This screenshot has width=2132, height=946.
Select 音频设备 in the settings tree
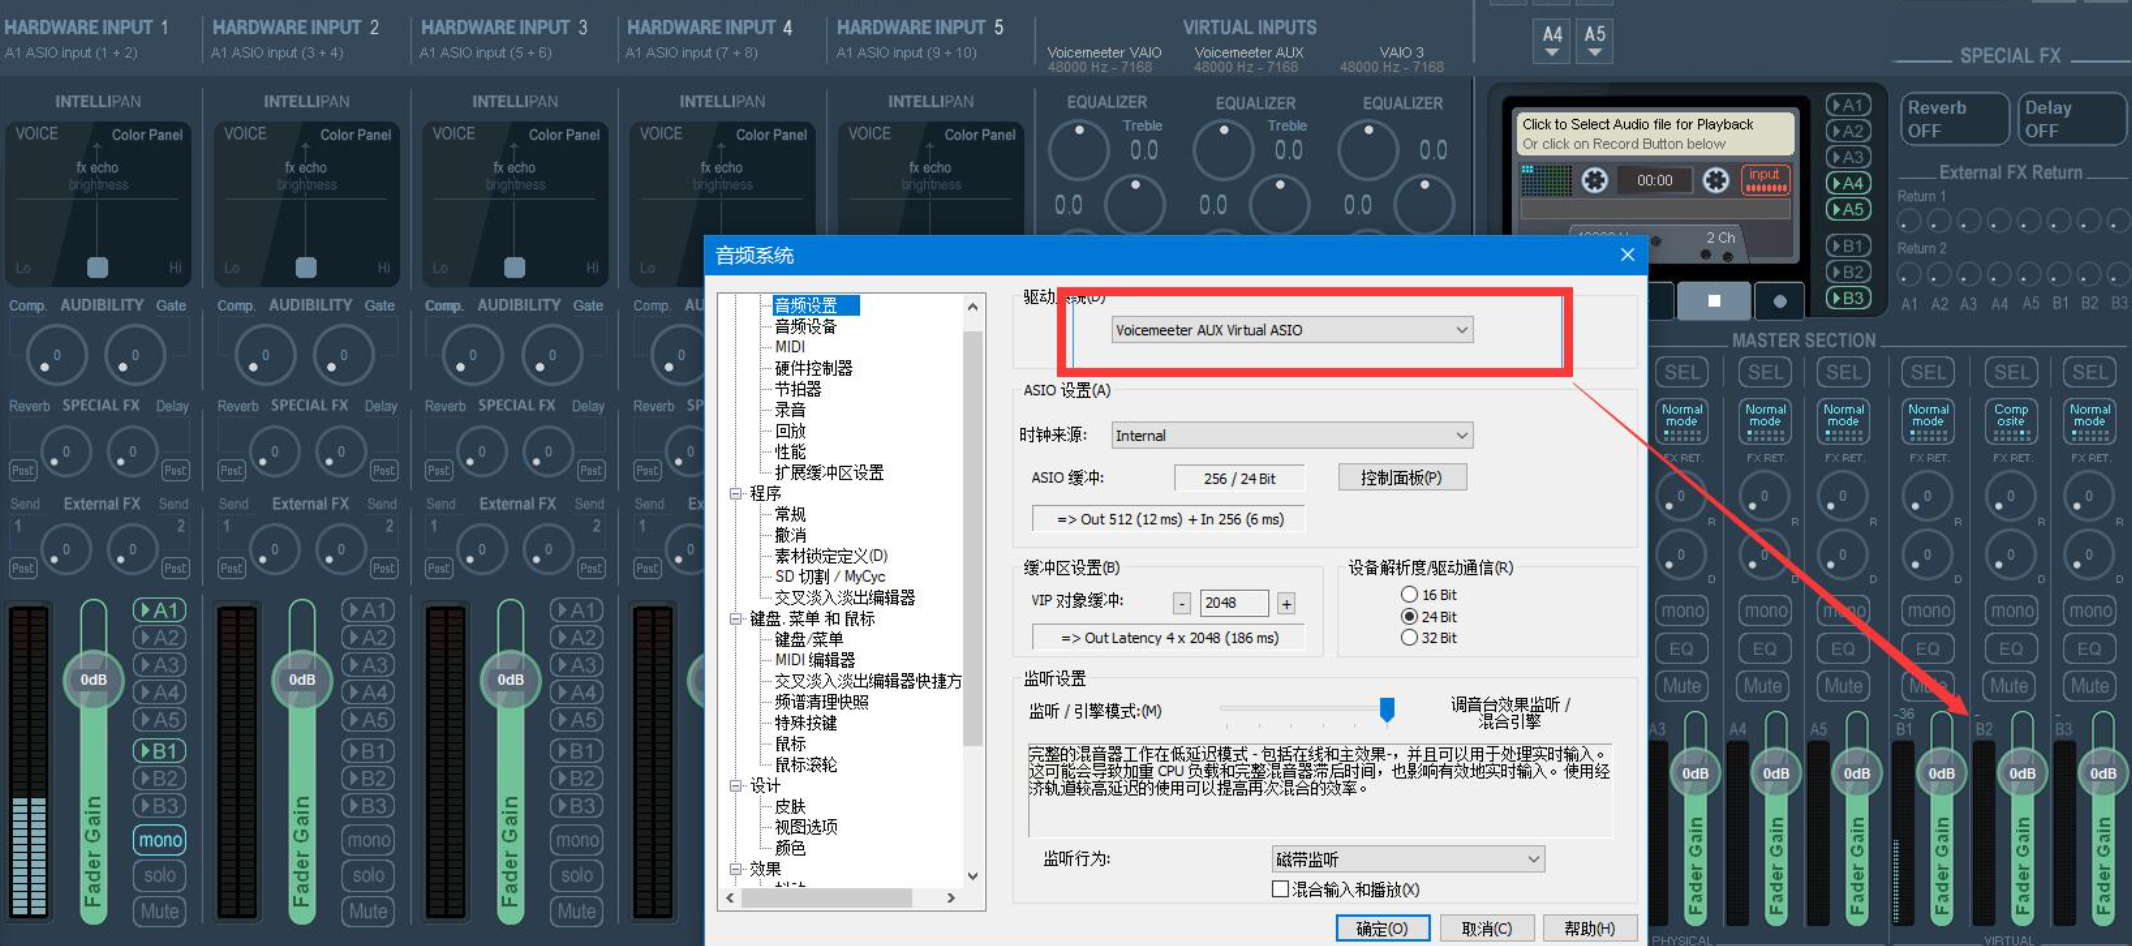pyautogui.click(x=805, y=327)
